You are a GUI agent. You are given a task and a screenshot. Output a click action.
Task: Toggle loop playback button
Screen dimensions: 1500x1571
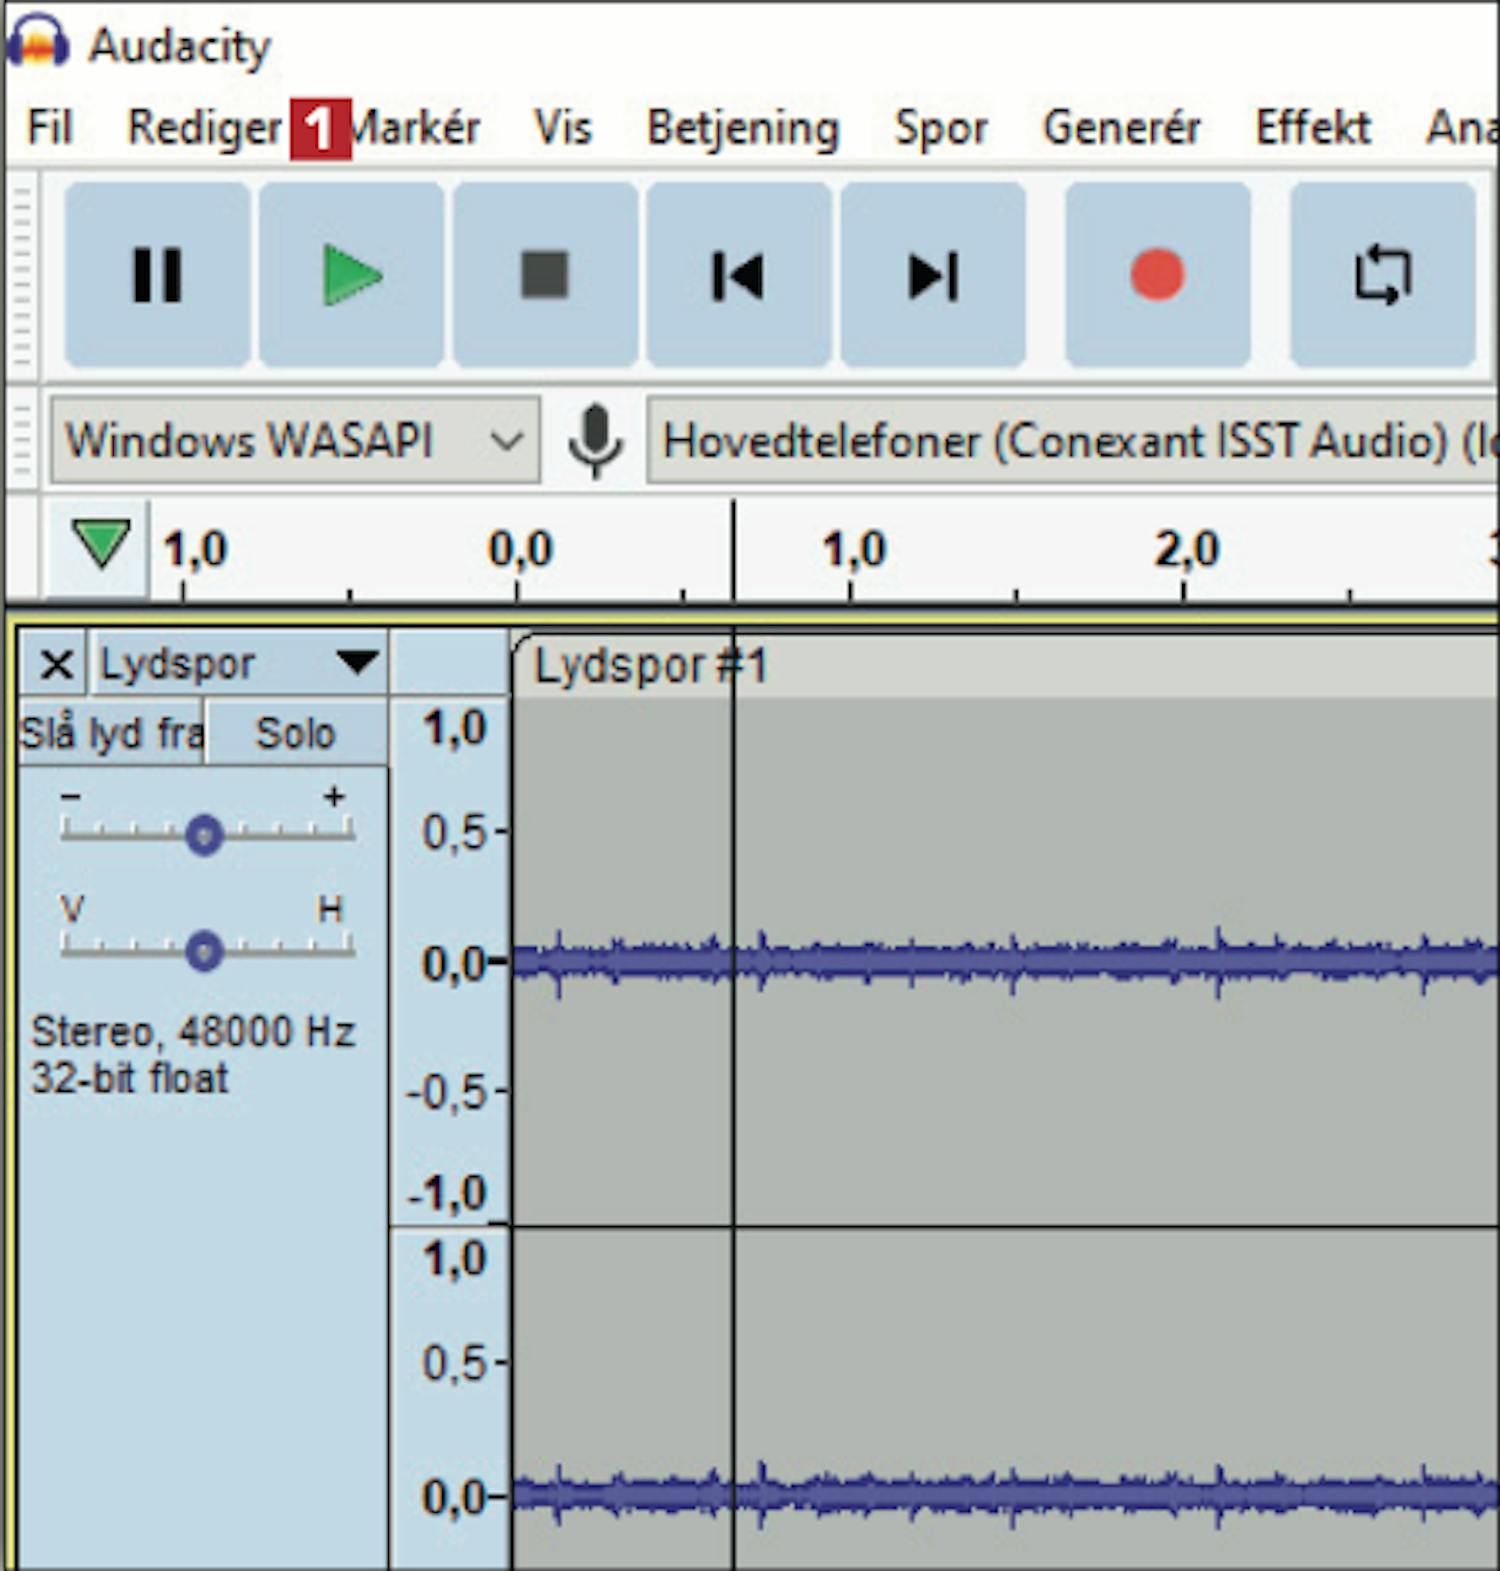tap(1383, 275)
